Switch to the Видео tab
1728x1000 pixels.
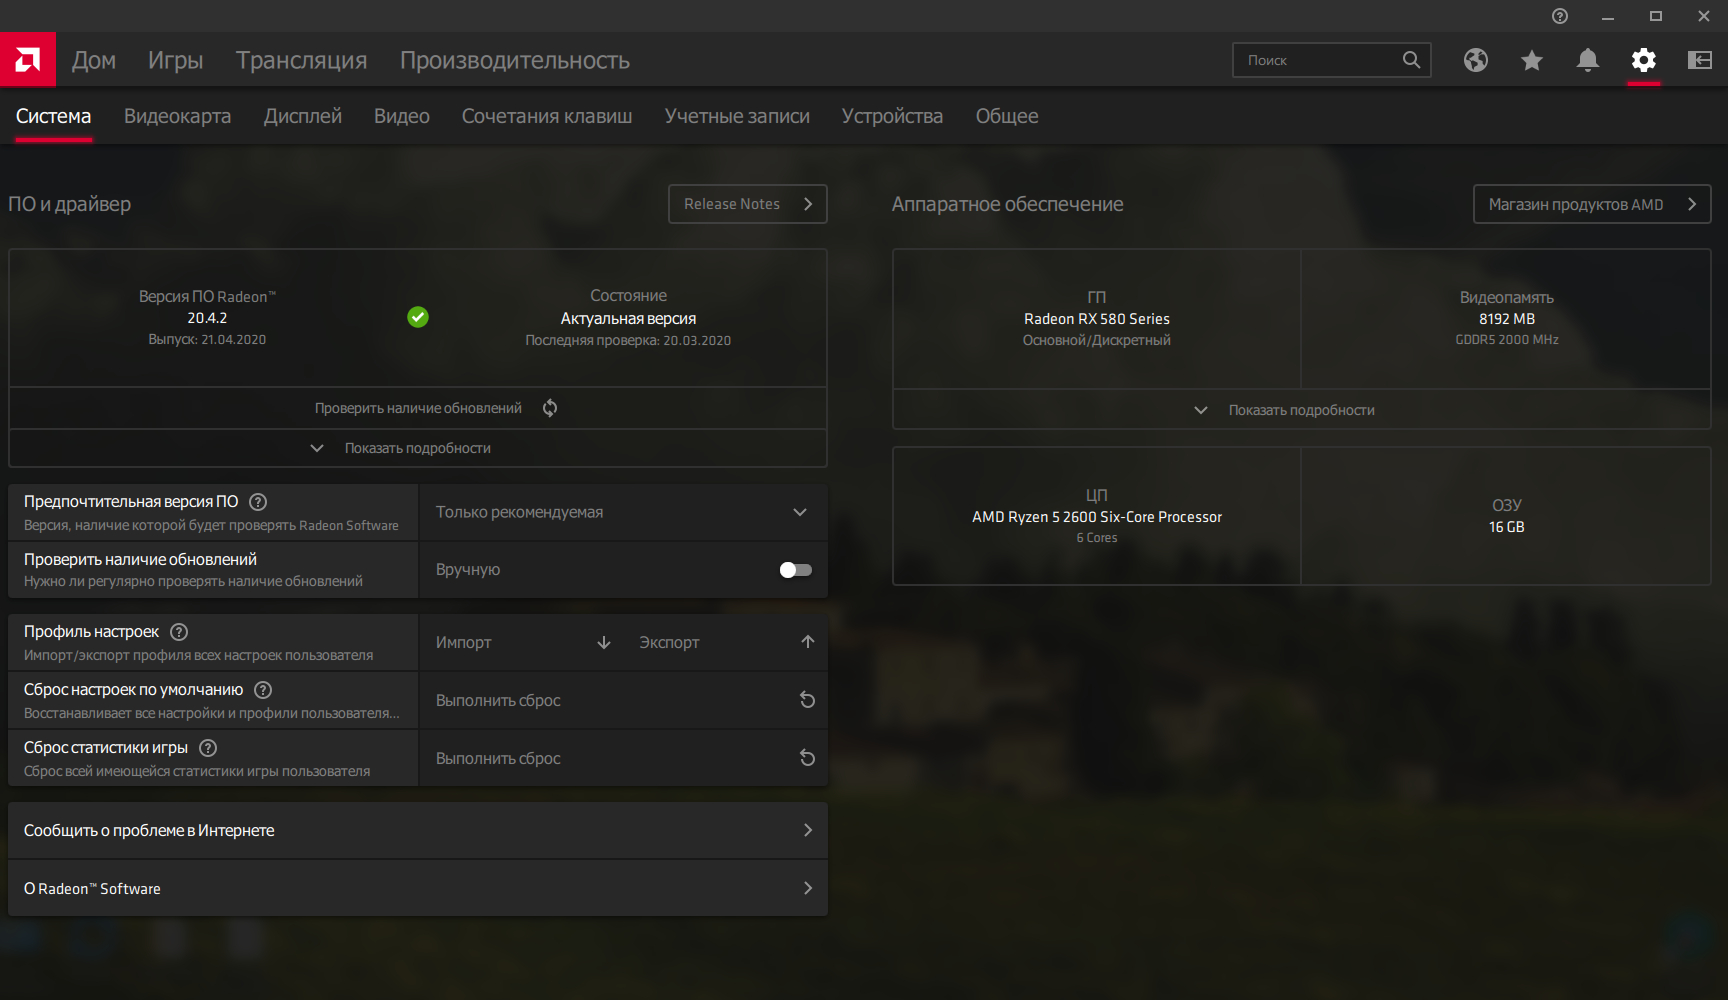click(x=402, y=116)
